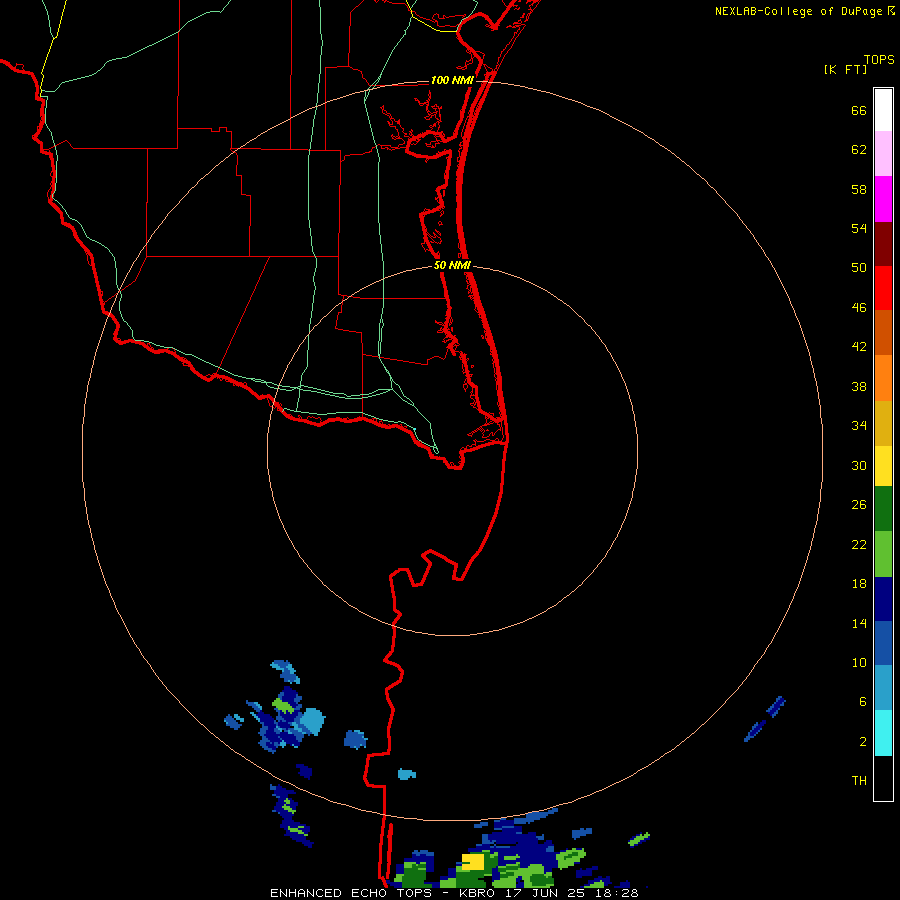Click the NEXLAB-College of DuPage label

click(x=798, y=11)
